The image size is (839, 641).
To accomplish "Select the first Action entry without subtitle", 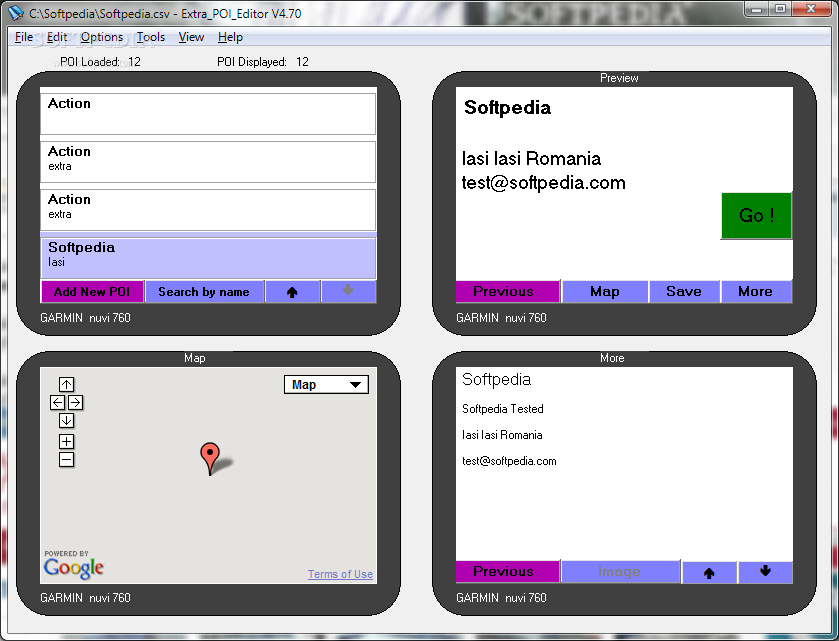I will [x=208, y=113].
